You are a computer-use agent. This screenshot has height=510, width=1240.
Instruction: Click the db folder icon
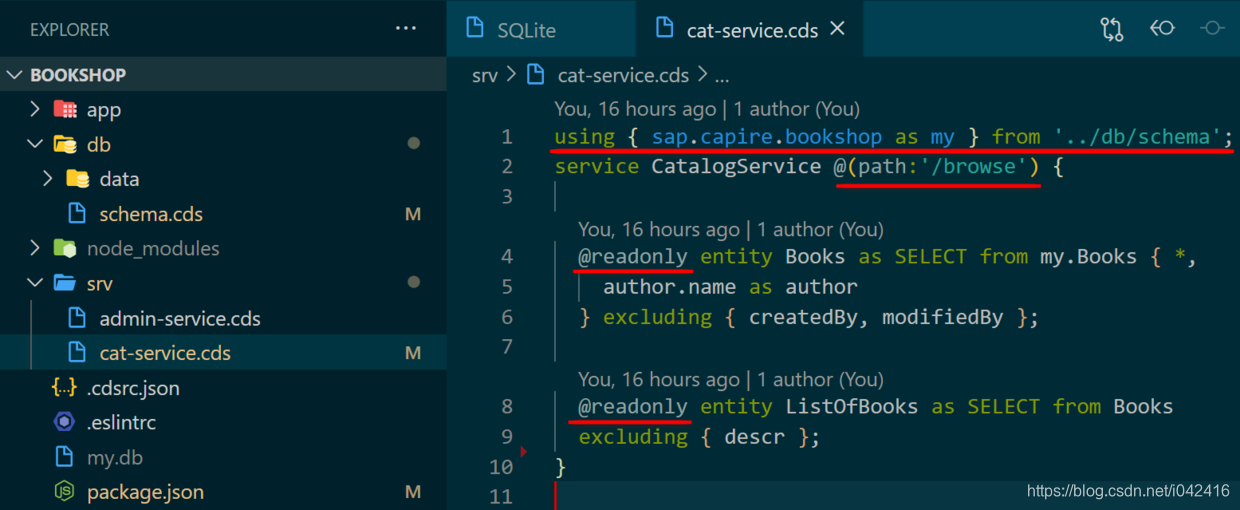[65, 144]
